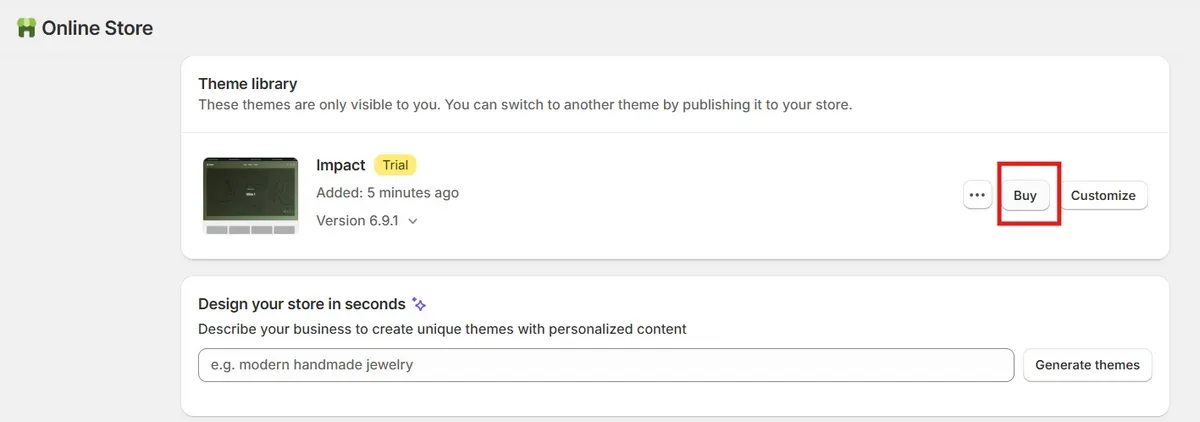
Task: Click the Buy button for Impact theme
Action: 1025,195
